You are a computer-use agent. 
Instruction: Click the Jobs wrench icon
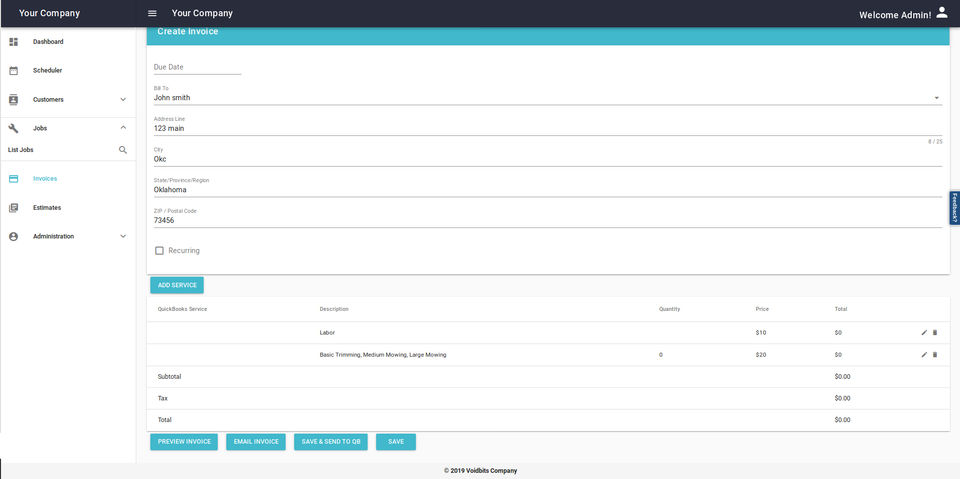click(x=13, y=128)
